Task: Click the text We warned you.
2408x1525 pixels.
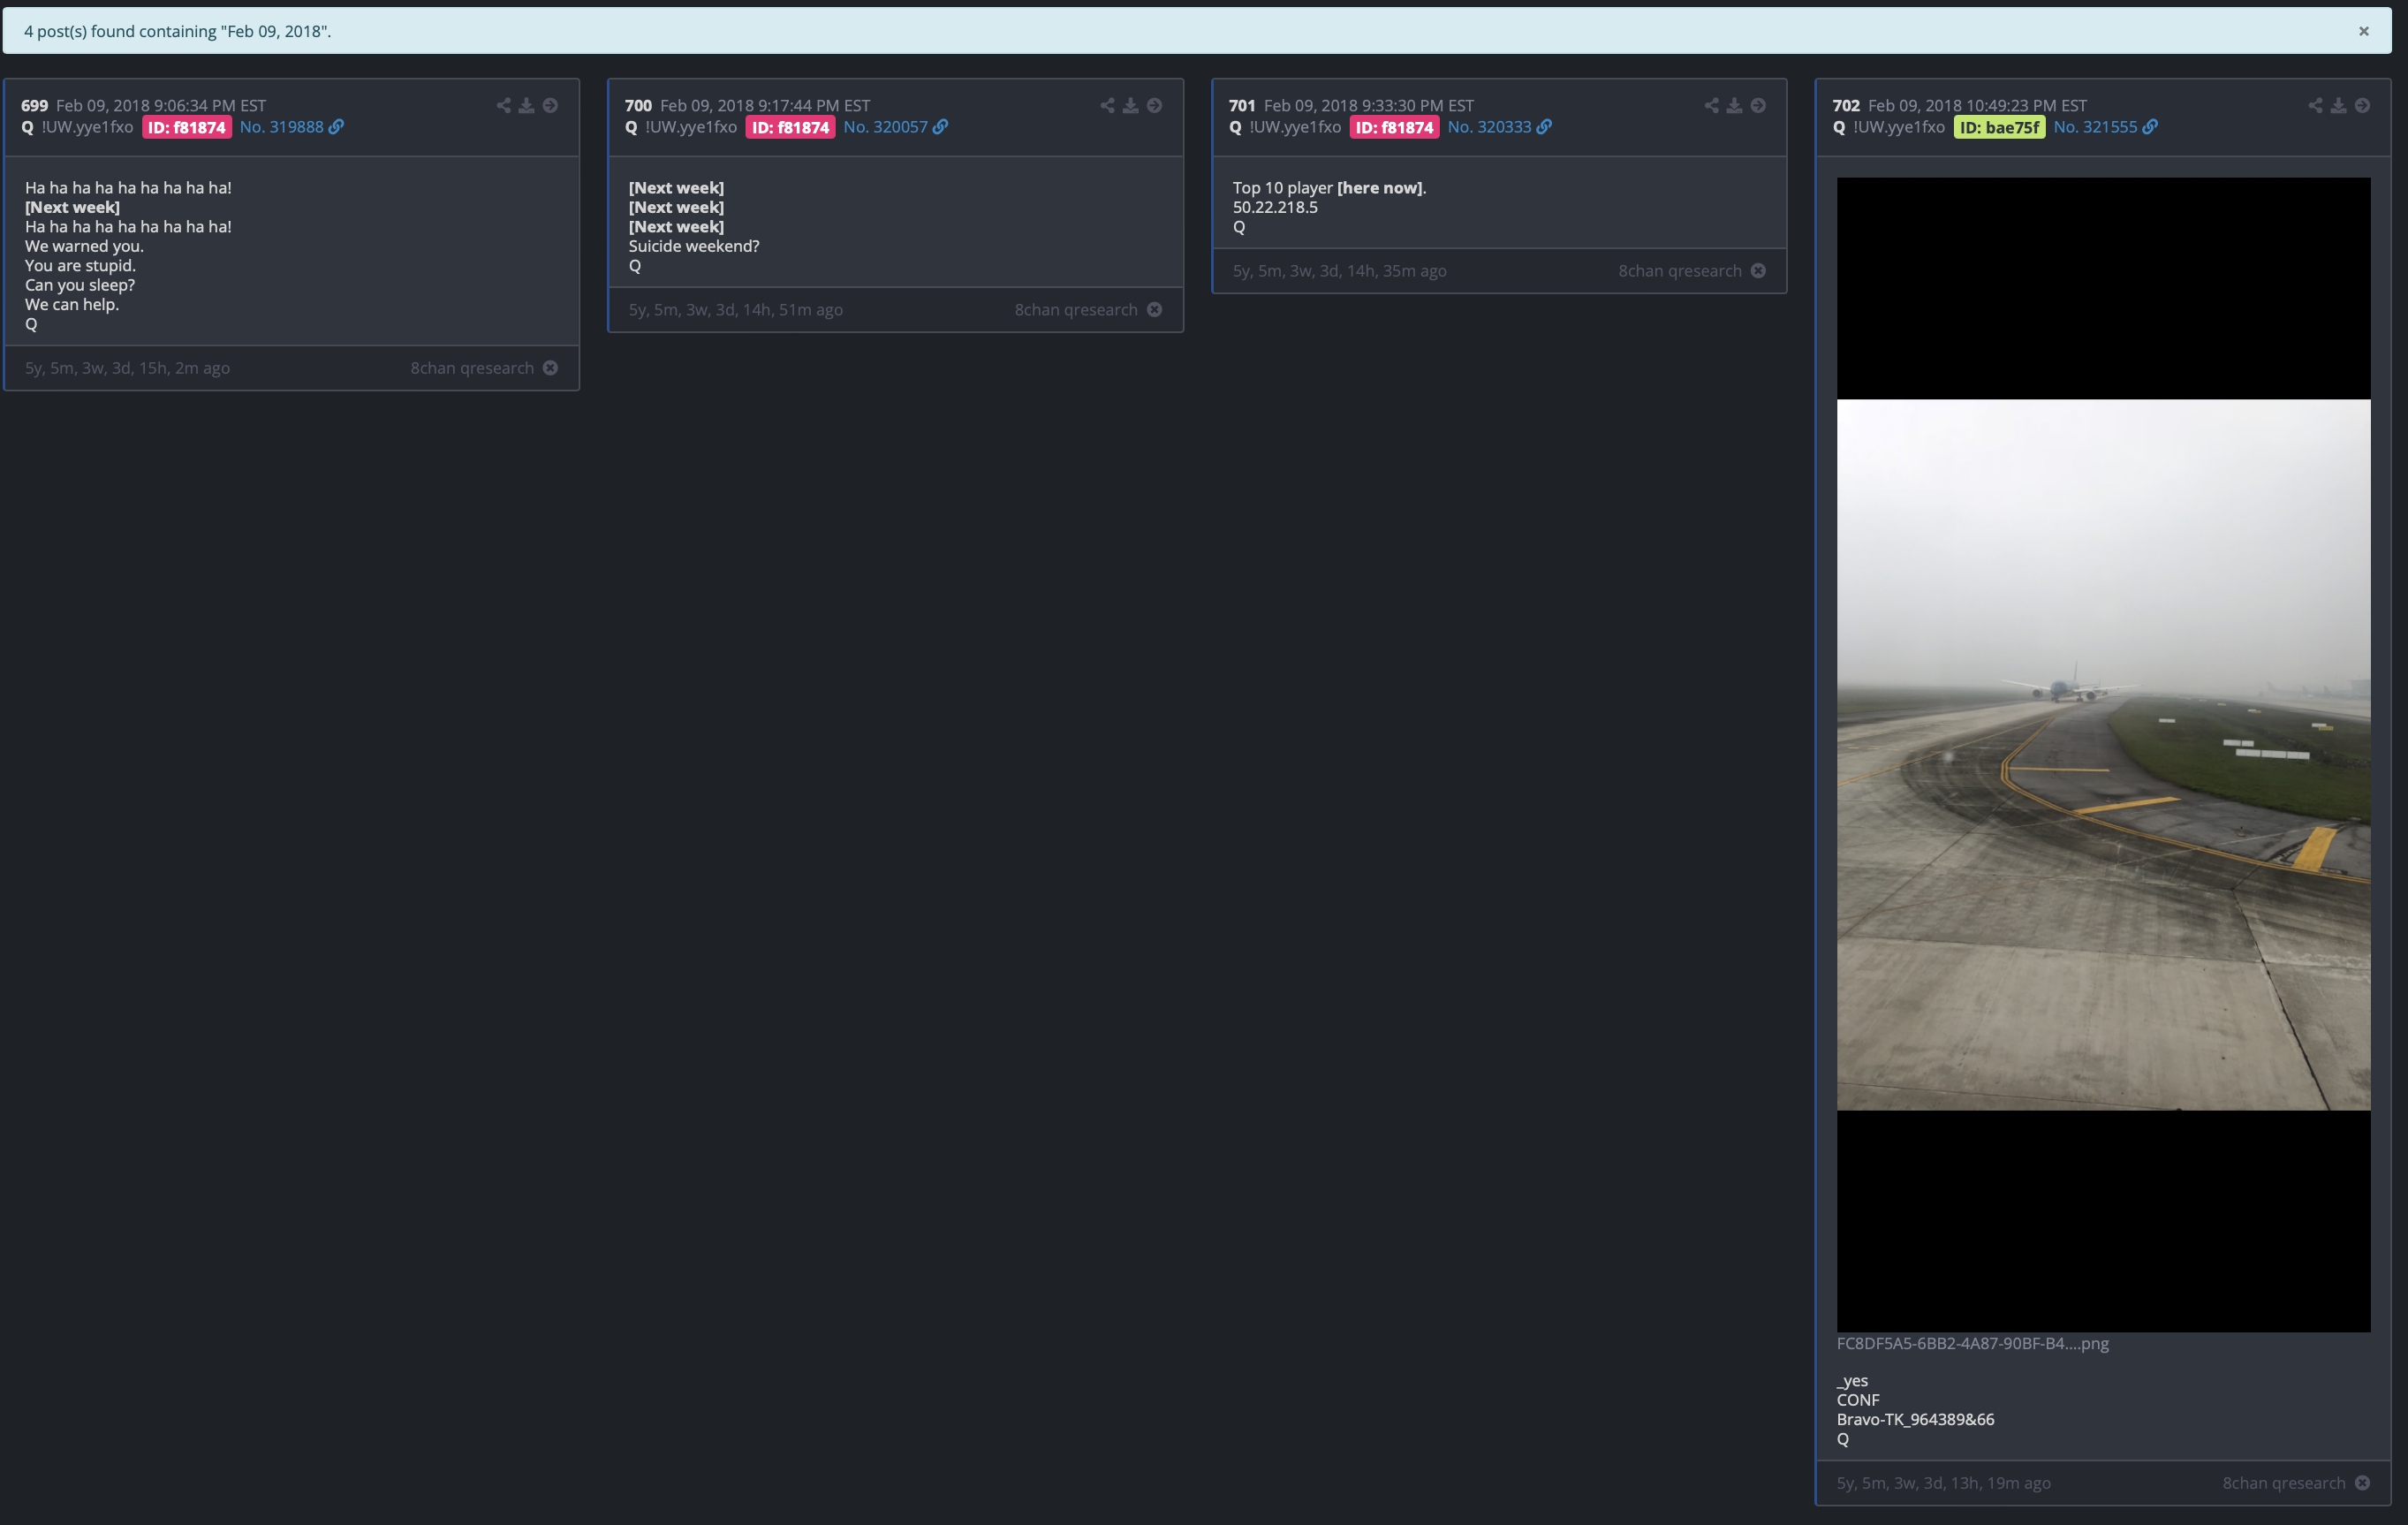Action: coord(84,246)
